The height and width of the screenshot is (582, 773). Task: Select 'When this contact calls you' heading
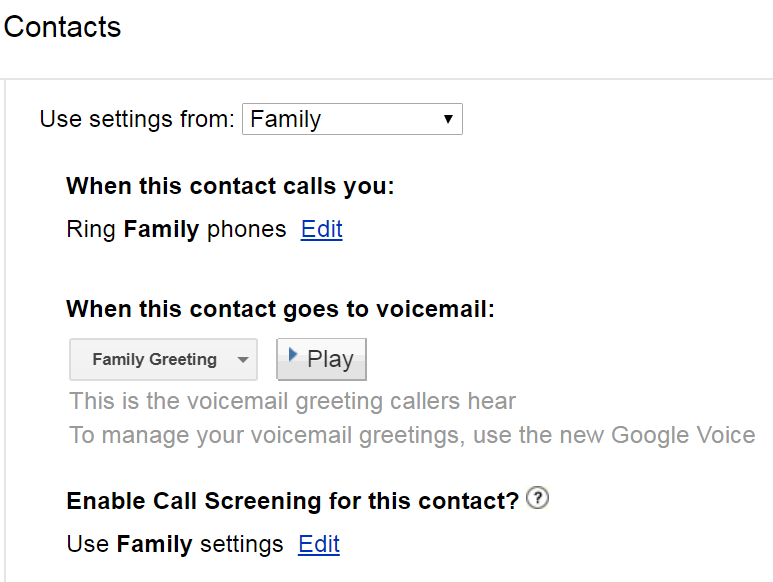[x=230, y=186]
